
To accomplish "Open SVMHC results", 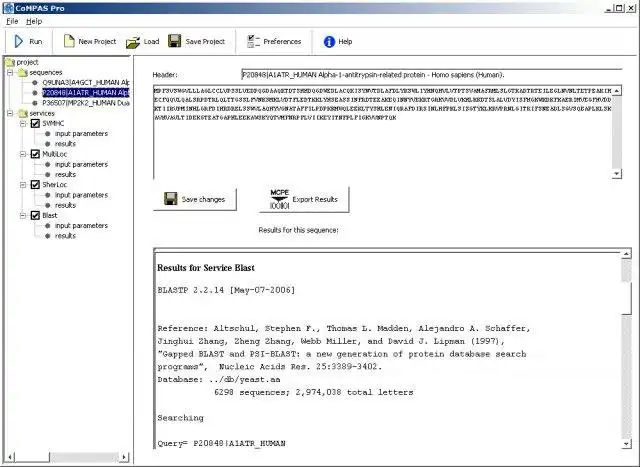I will pyautogui.click(x=65, y=144).
